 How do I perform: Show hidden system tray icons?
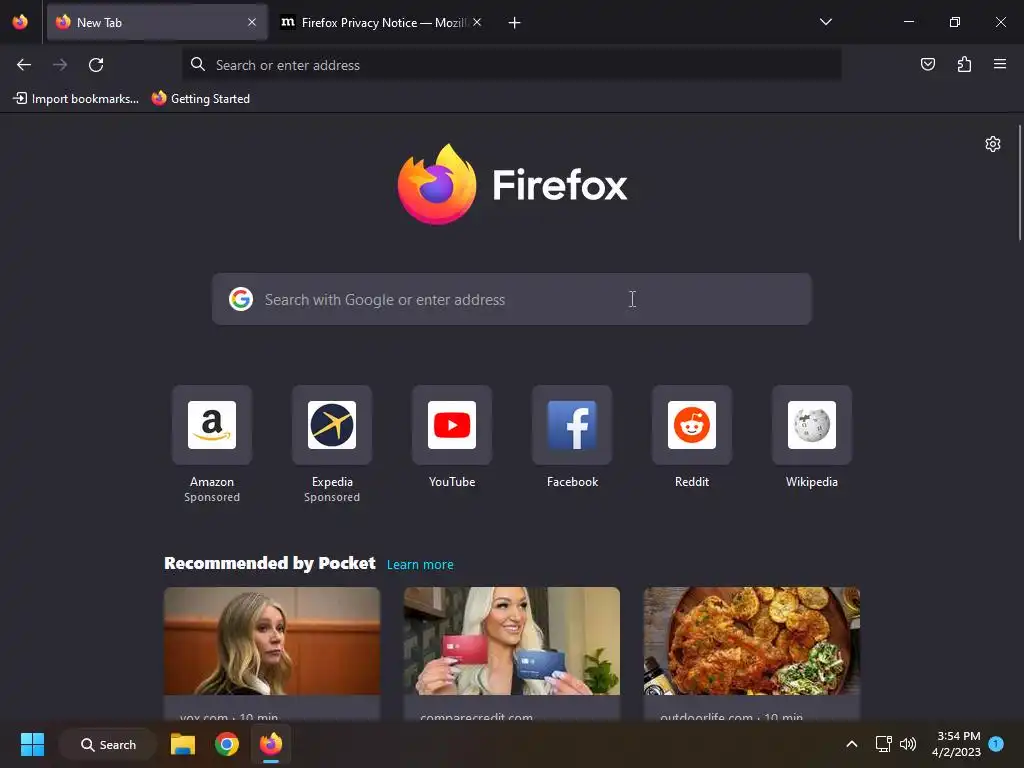tap(852, 744)
